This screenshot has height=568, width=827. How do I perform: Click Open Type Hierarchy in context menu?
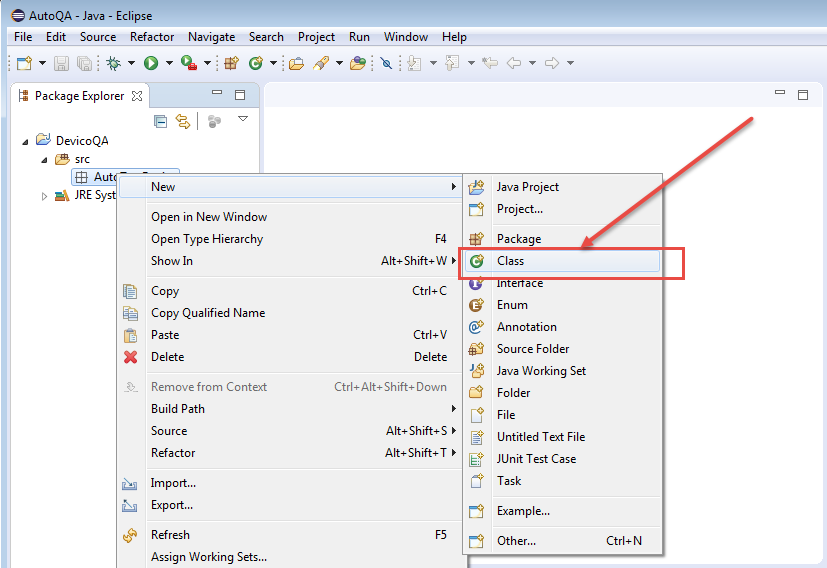coord(290,239)
